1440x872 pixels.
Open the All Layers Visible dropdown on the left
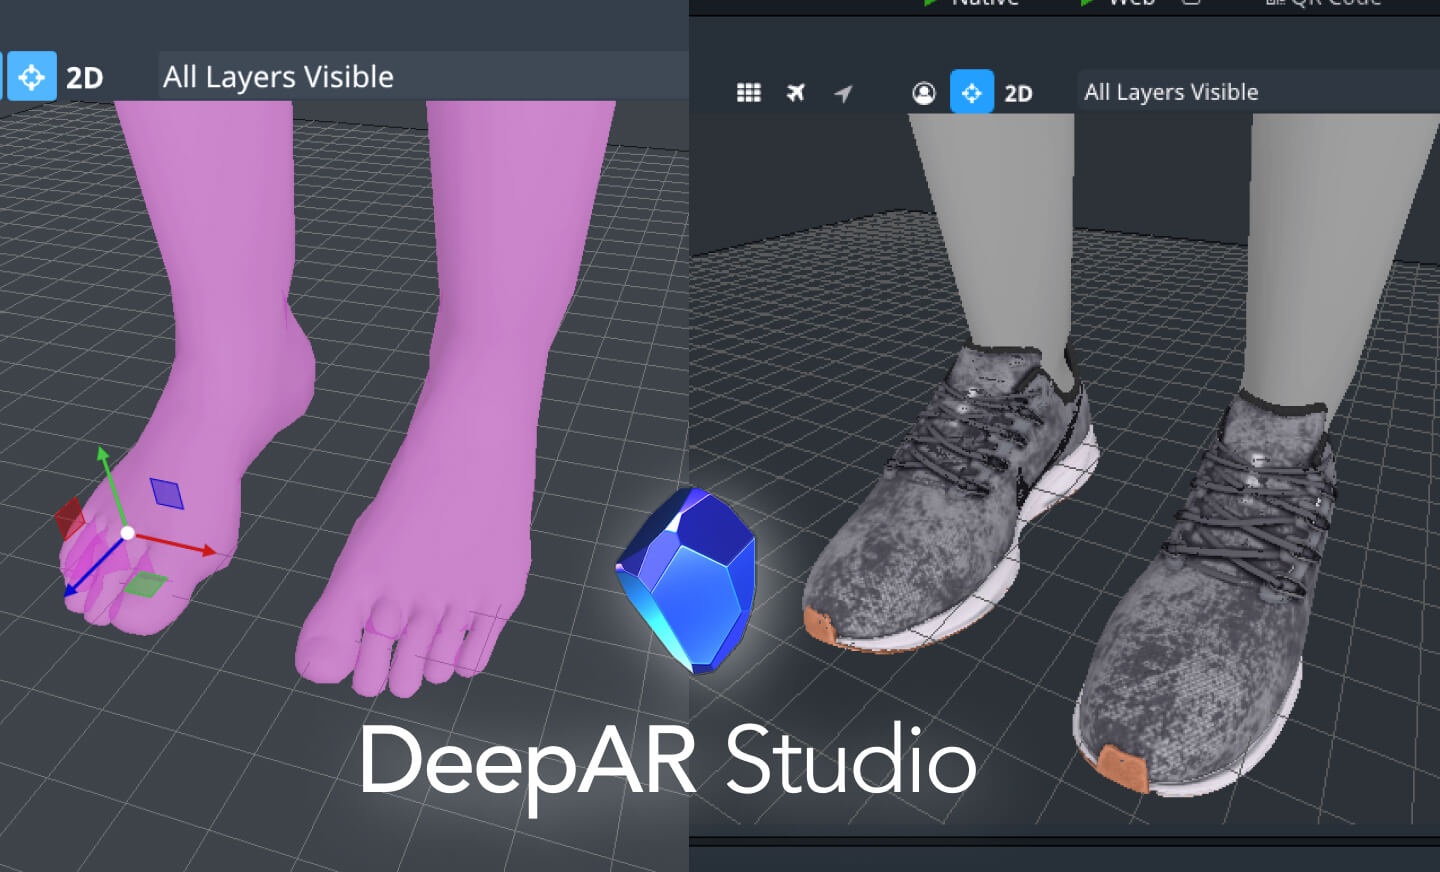(x=278, y=76)
